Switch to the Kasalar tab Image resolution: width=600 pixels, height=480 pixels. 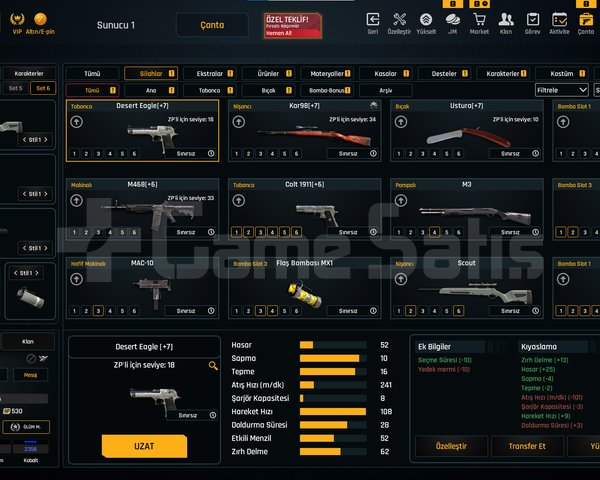point(386,73)
